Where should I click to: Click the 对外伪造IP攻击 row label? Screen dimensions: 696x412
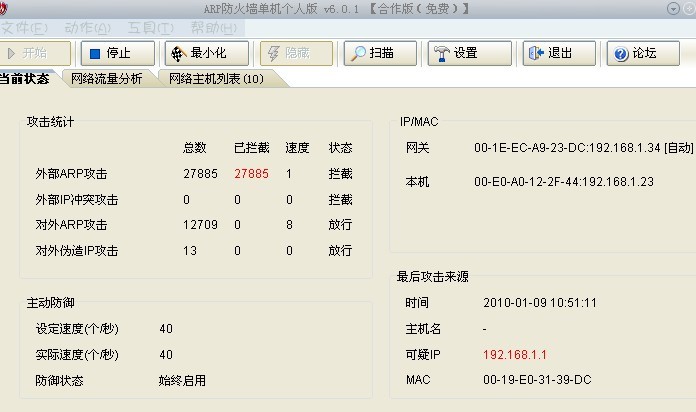(x=77, y=251)
